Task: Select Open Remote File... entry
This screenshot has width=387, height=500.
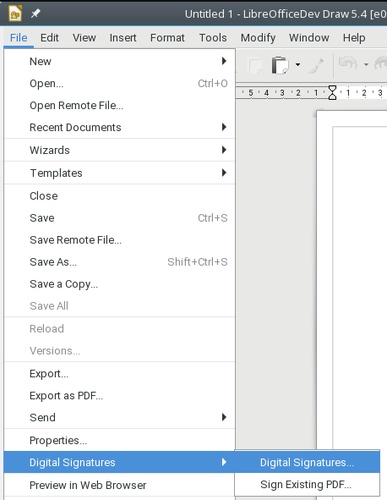Action: point(120,105)
